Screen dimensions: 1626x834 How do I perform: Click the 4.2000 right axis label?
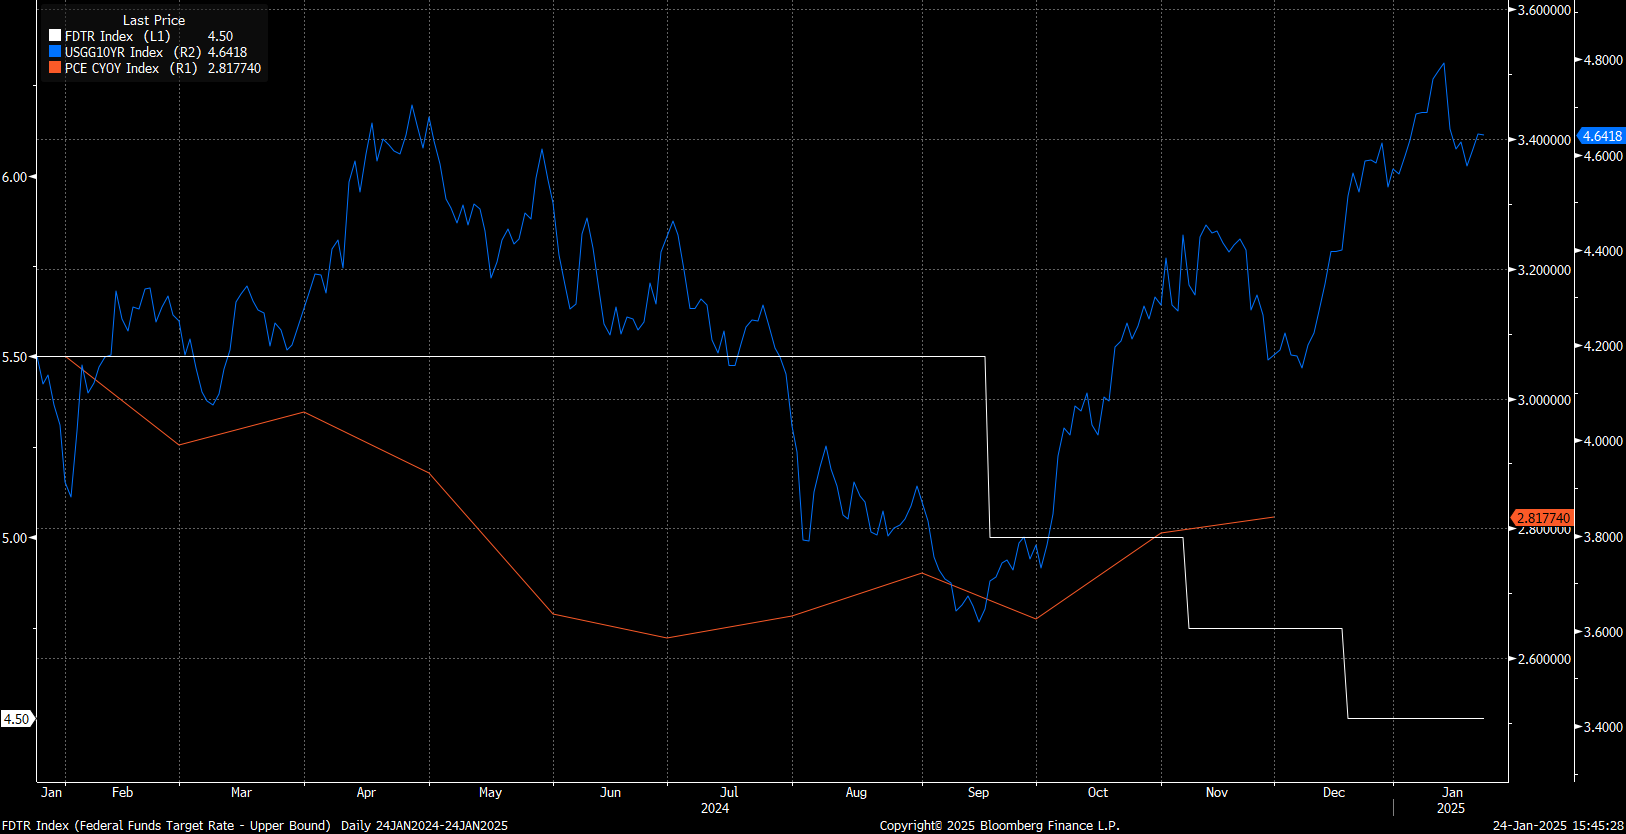(x=1603, y=346)
